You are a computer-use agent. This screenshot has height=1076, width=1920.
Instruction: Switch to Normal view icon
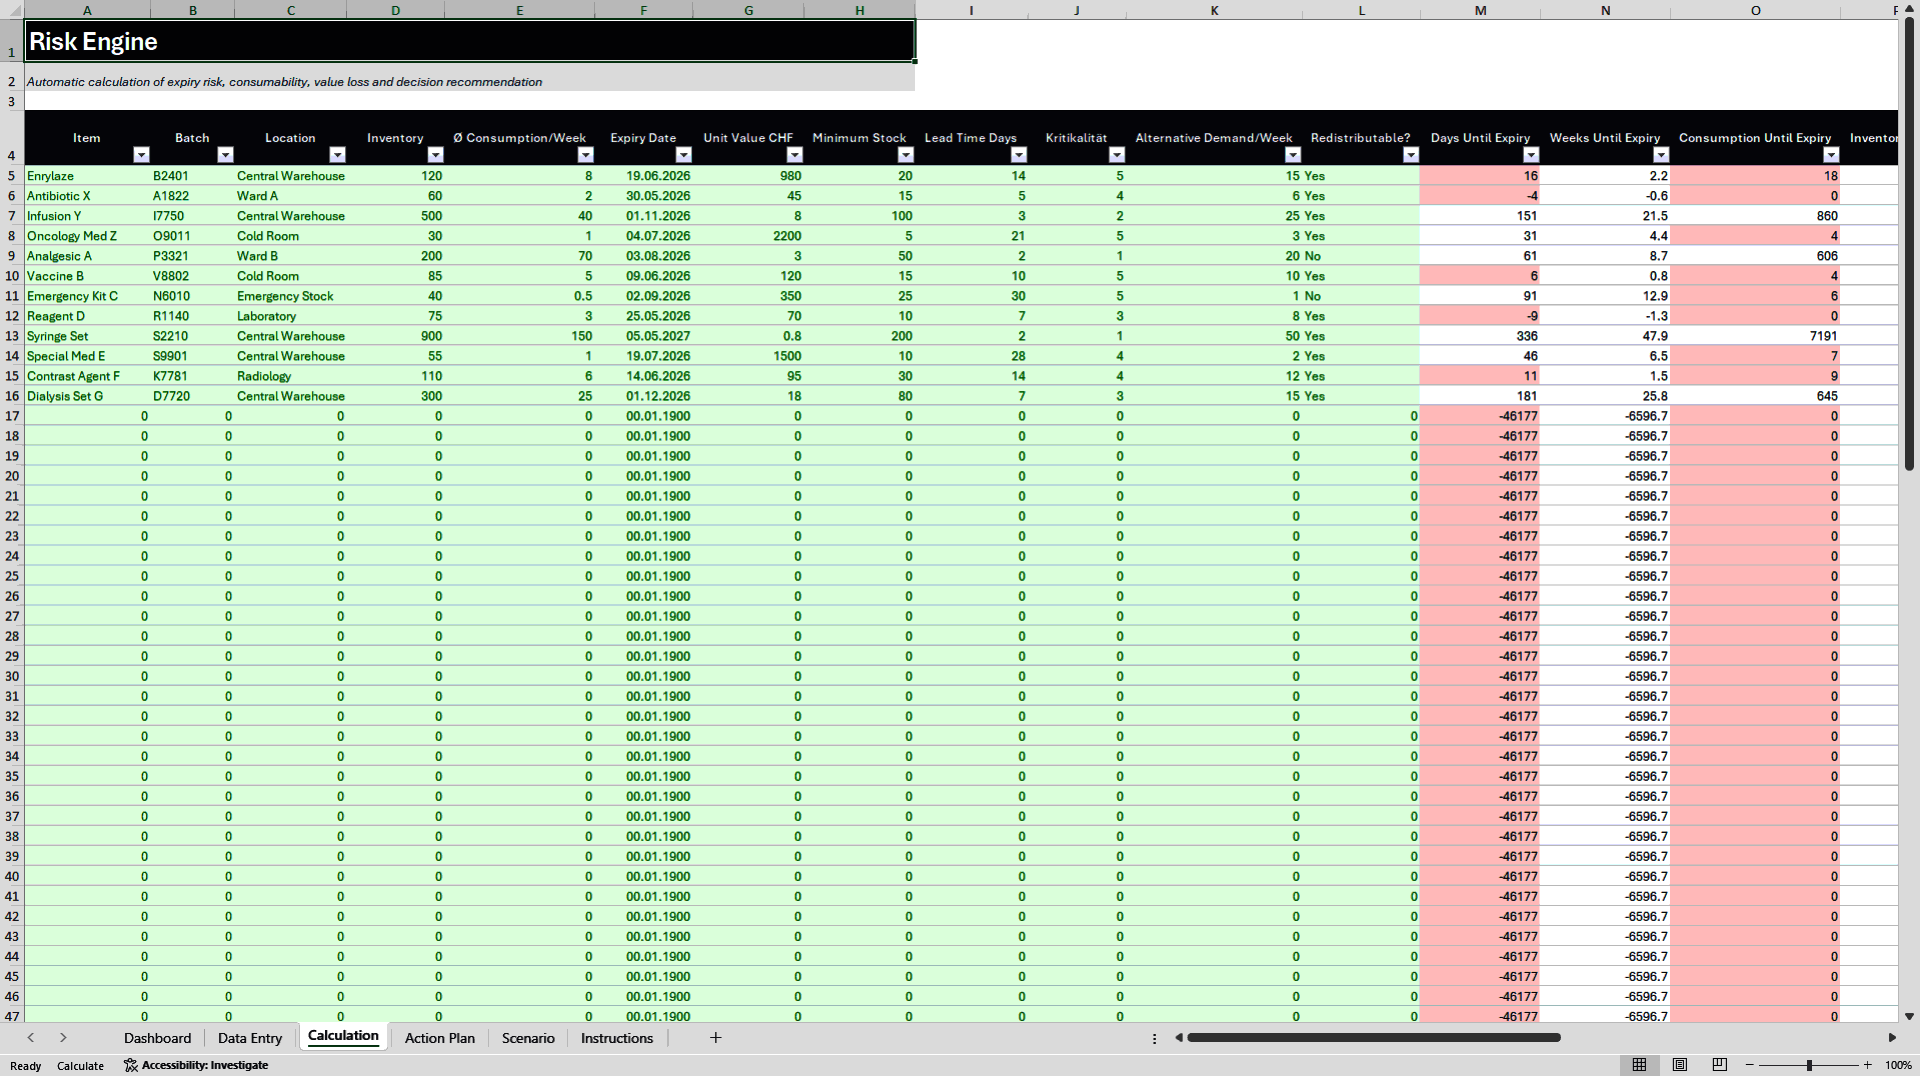click(x=1639, y=1065)
